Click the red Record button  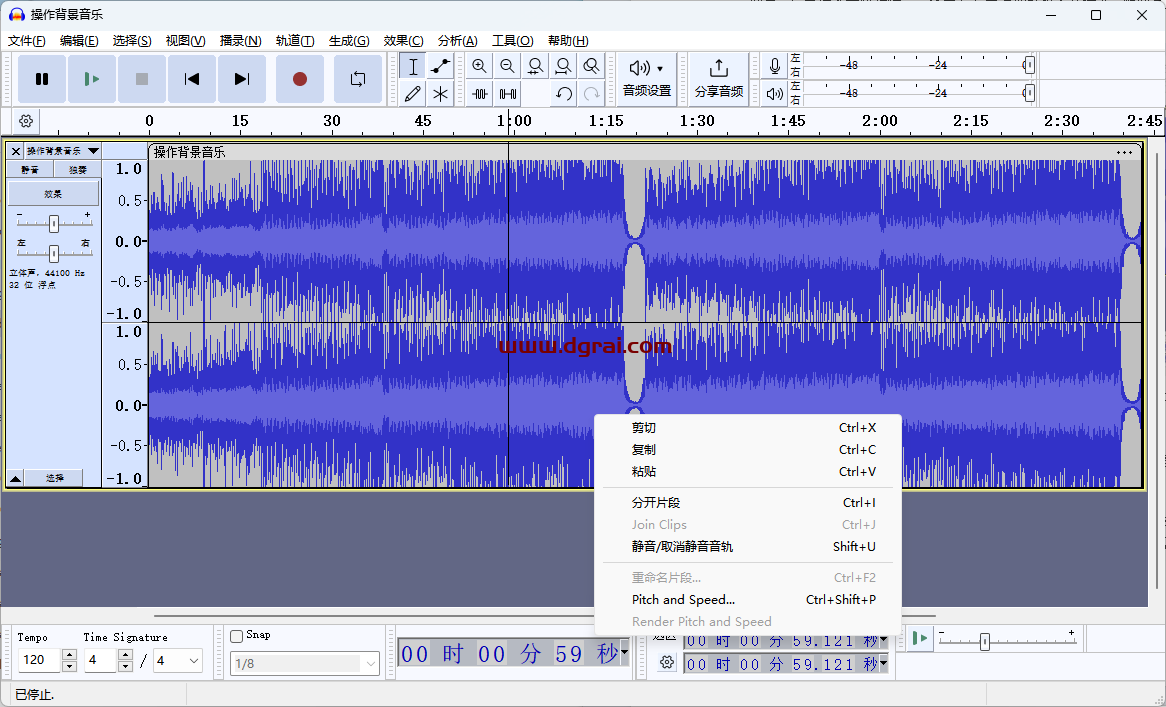coord(300,79)
